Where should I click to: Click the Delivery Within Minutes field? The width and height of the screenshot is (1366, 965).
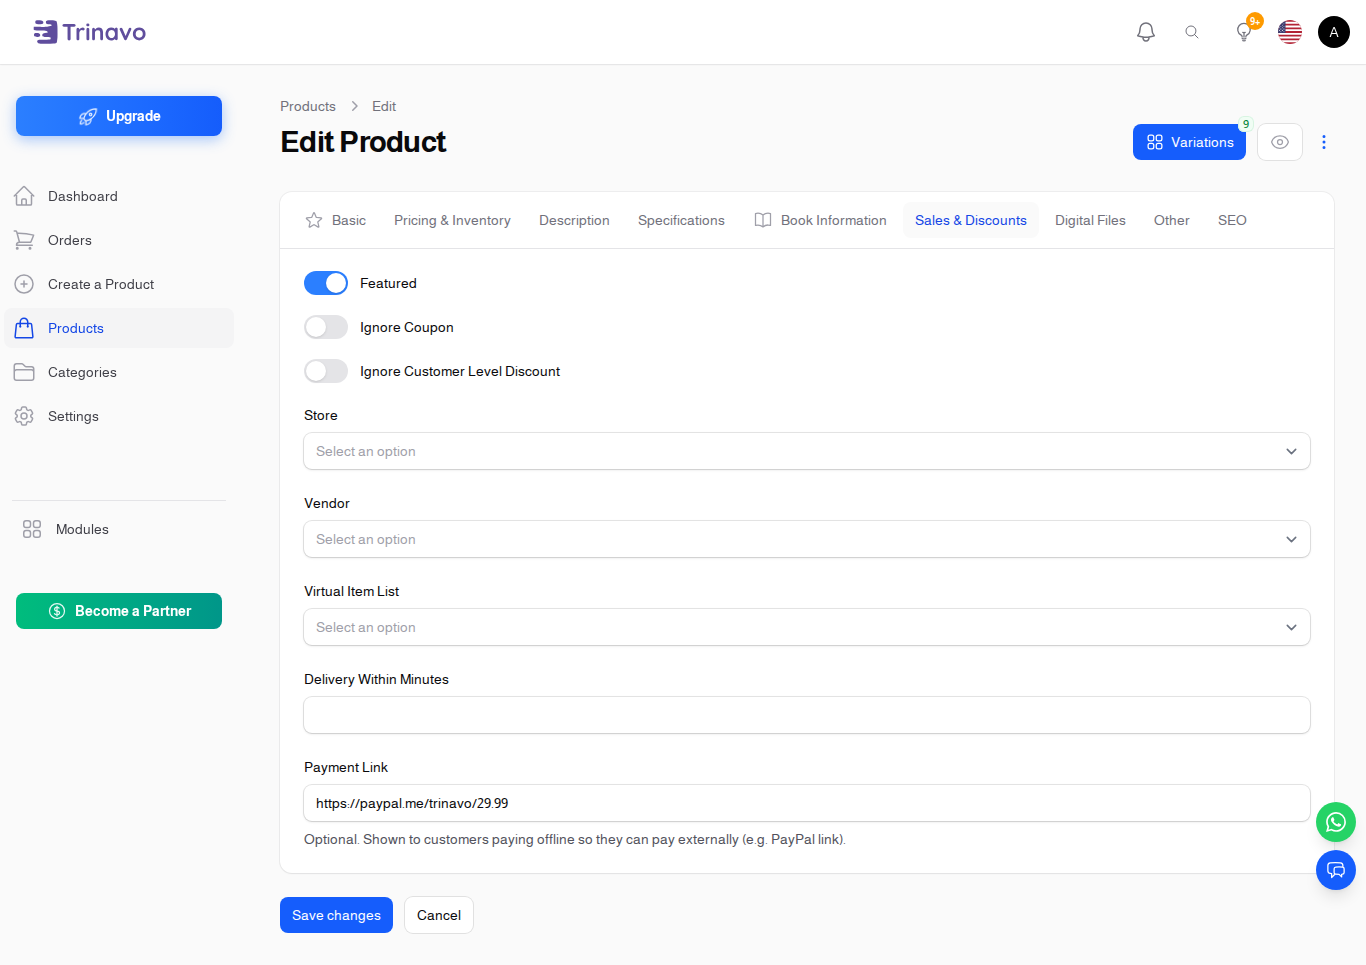[807, 715]
